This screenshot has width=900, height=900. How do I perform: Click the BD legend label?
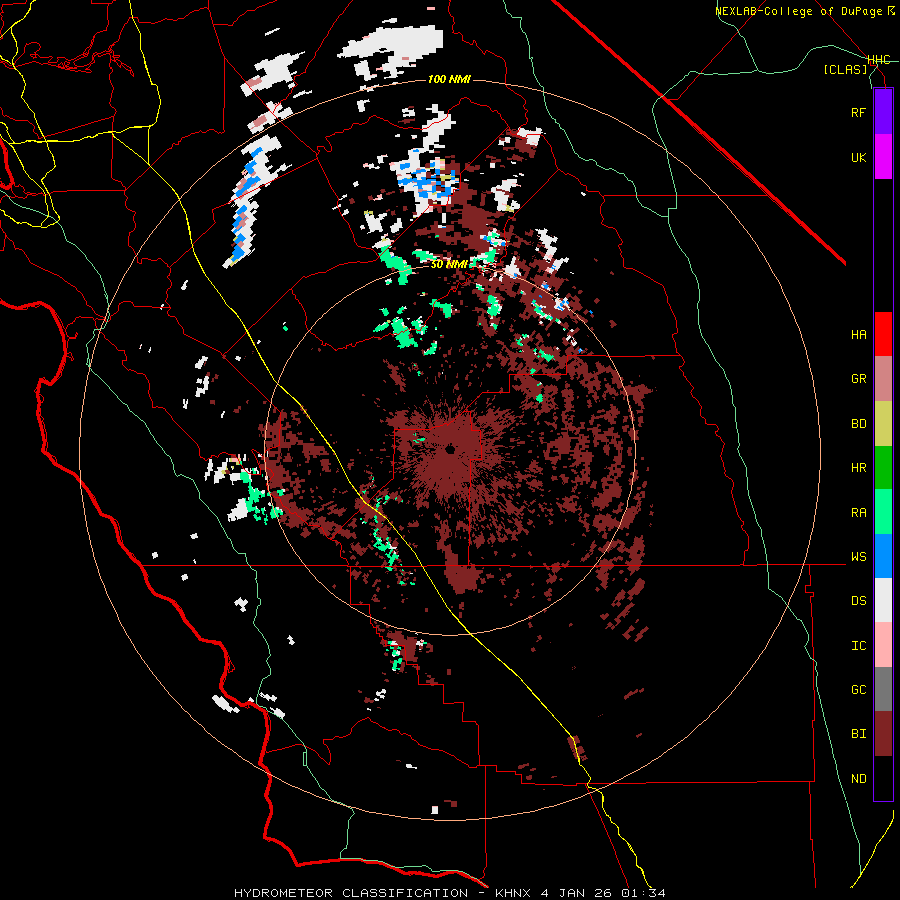[858, 424]
